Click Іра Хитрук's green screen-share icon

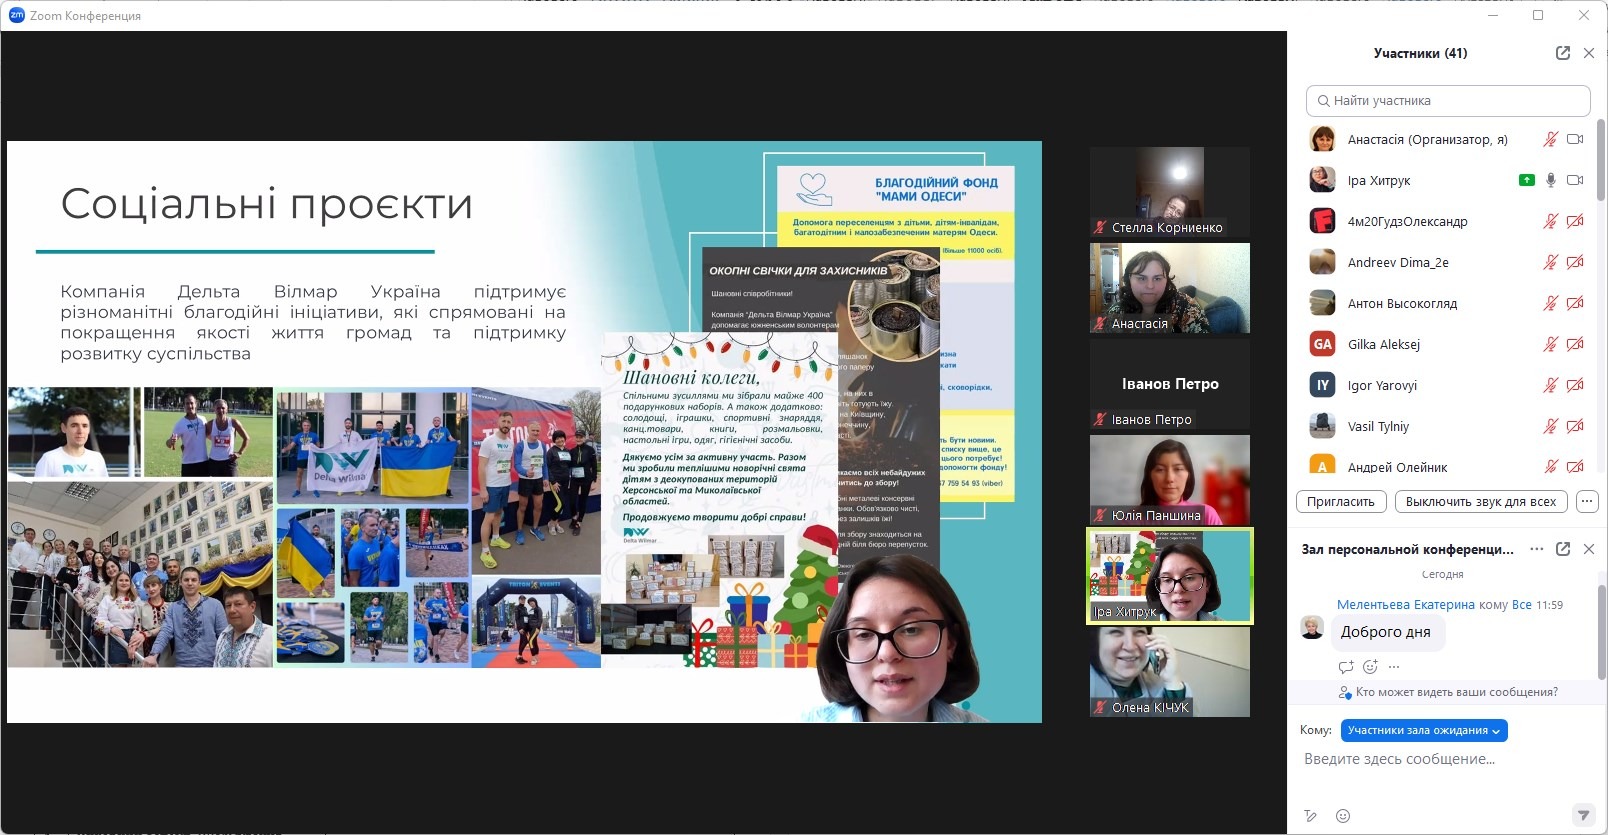pyautogui.click(x=1526, y=180)
